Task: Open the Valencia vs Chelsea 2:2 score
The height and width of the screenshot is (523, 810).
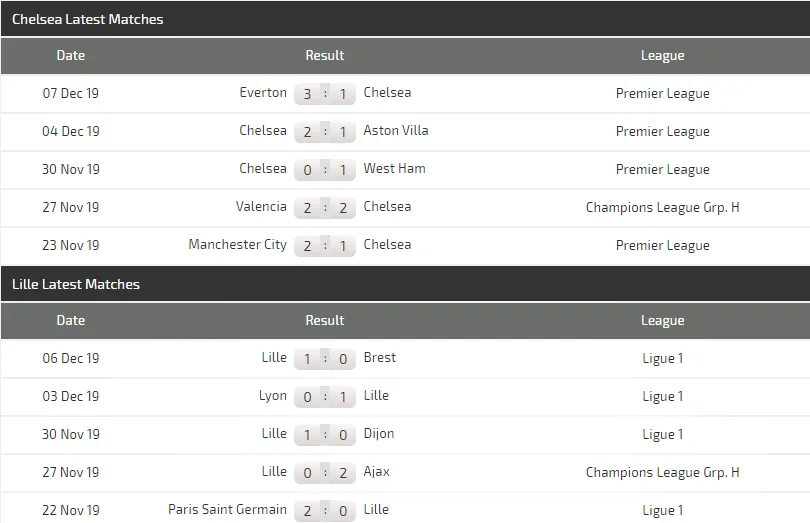Action: (325, 208)
